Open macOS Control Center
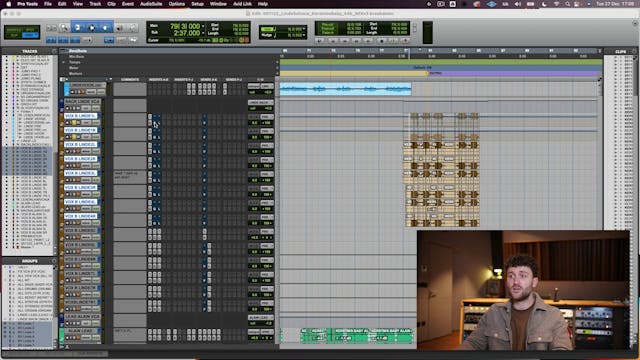Image resolution: width=640 pixels, height=360 pixels. pyautogui.click(x=577, y=4)
